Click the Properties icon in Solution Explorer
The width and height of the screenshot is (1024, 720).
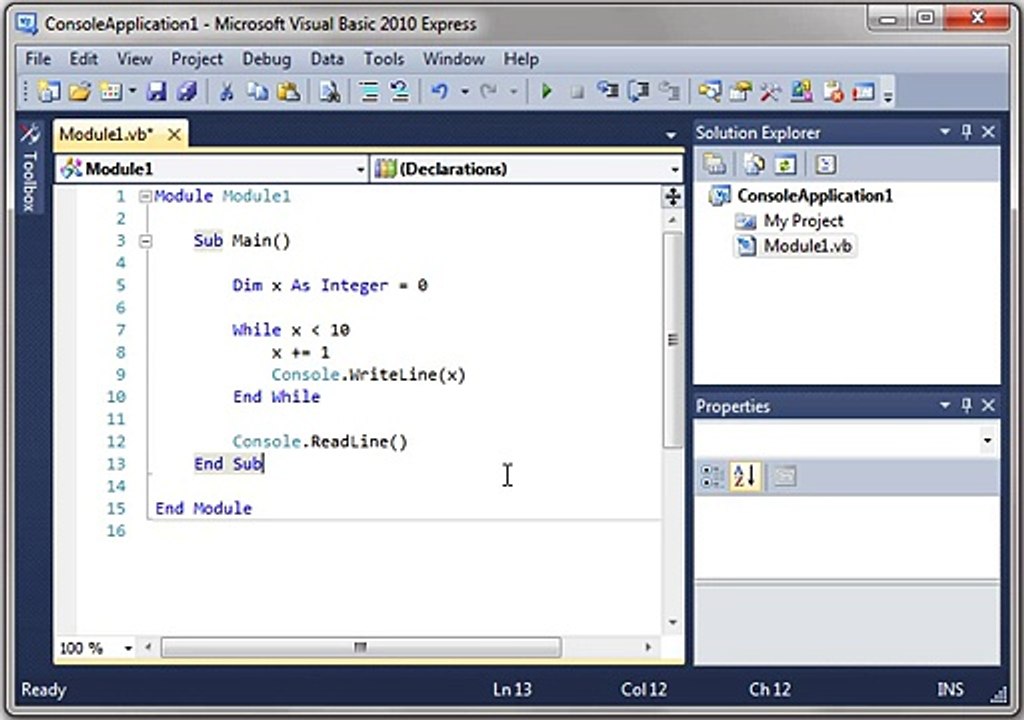tap(714, 165)
